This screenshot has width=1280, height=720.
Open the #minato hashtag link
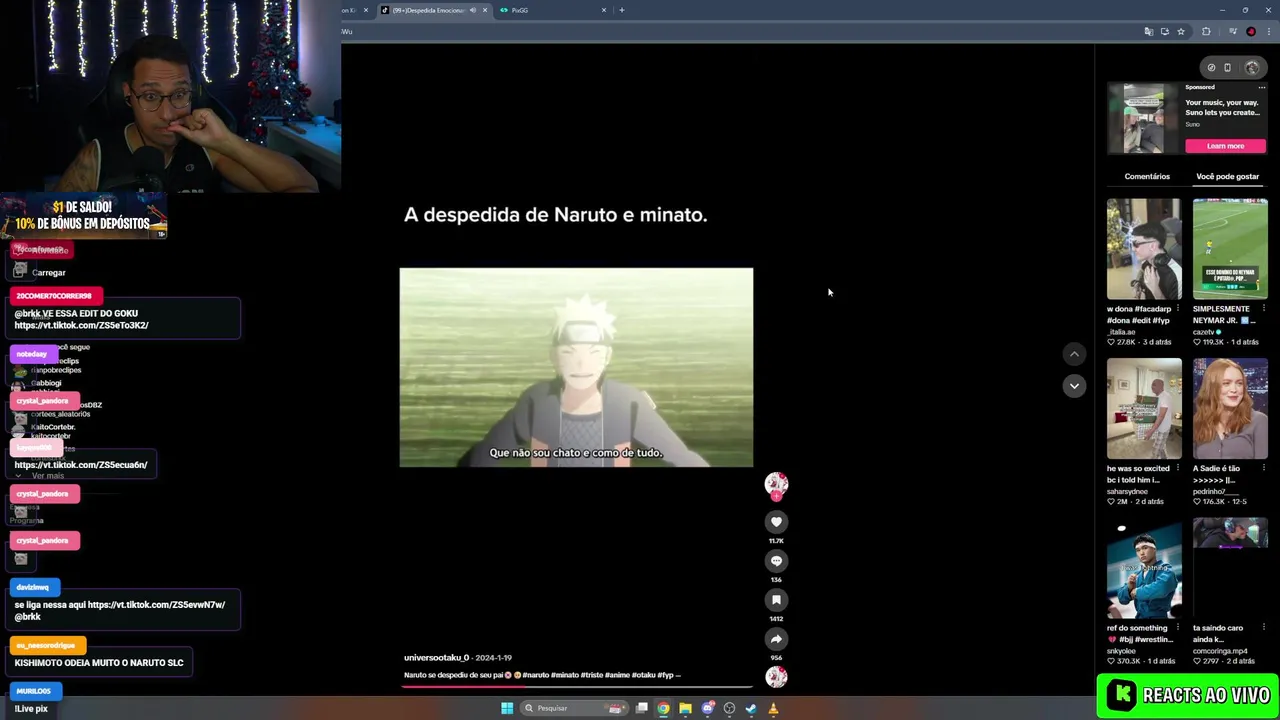(x=564, y=675)
